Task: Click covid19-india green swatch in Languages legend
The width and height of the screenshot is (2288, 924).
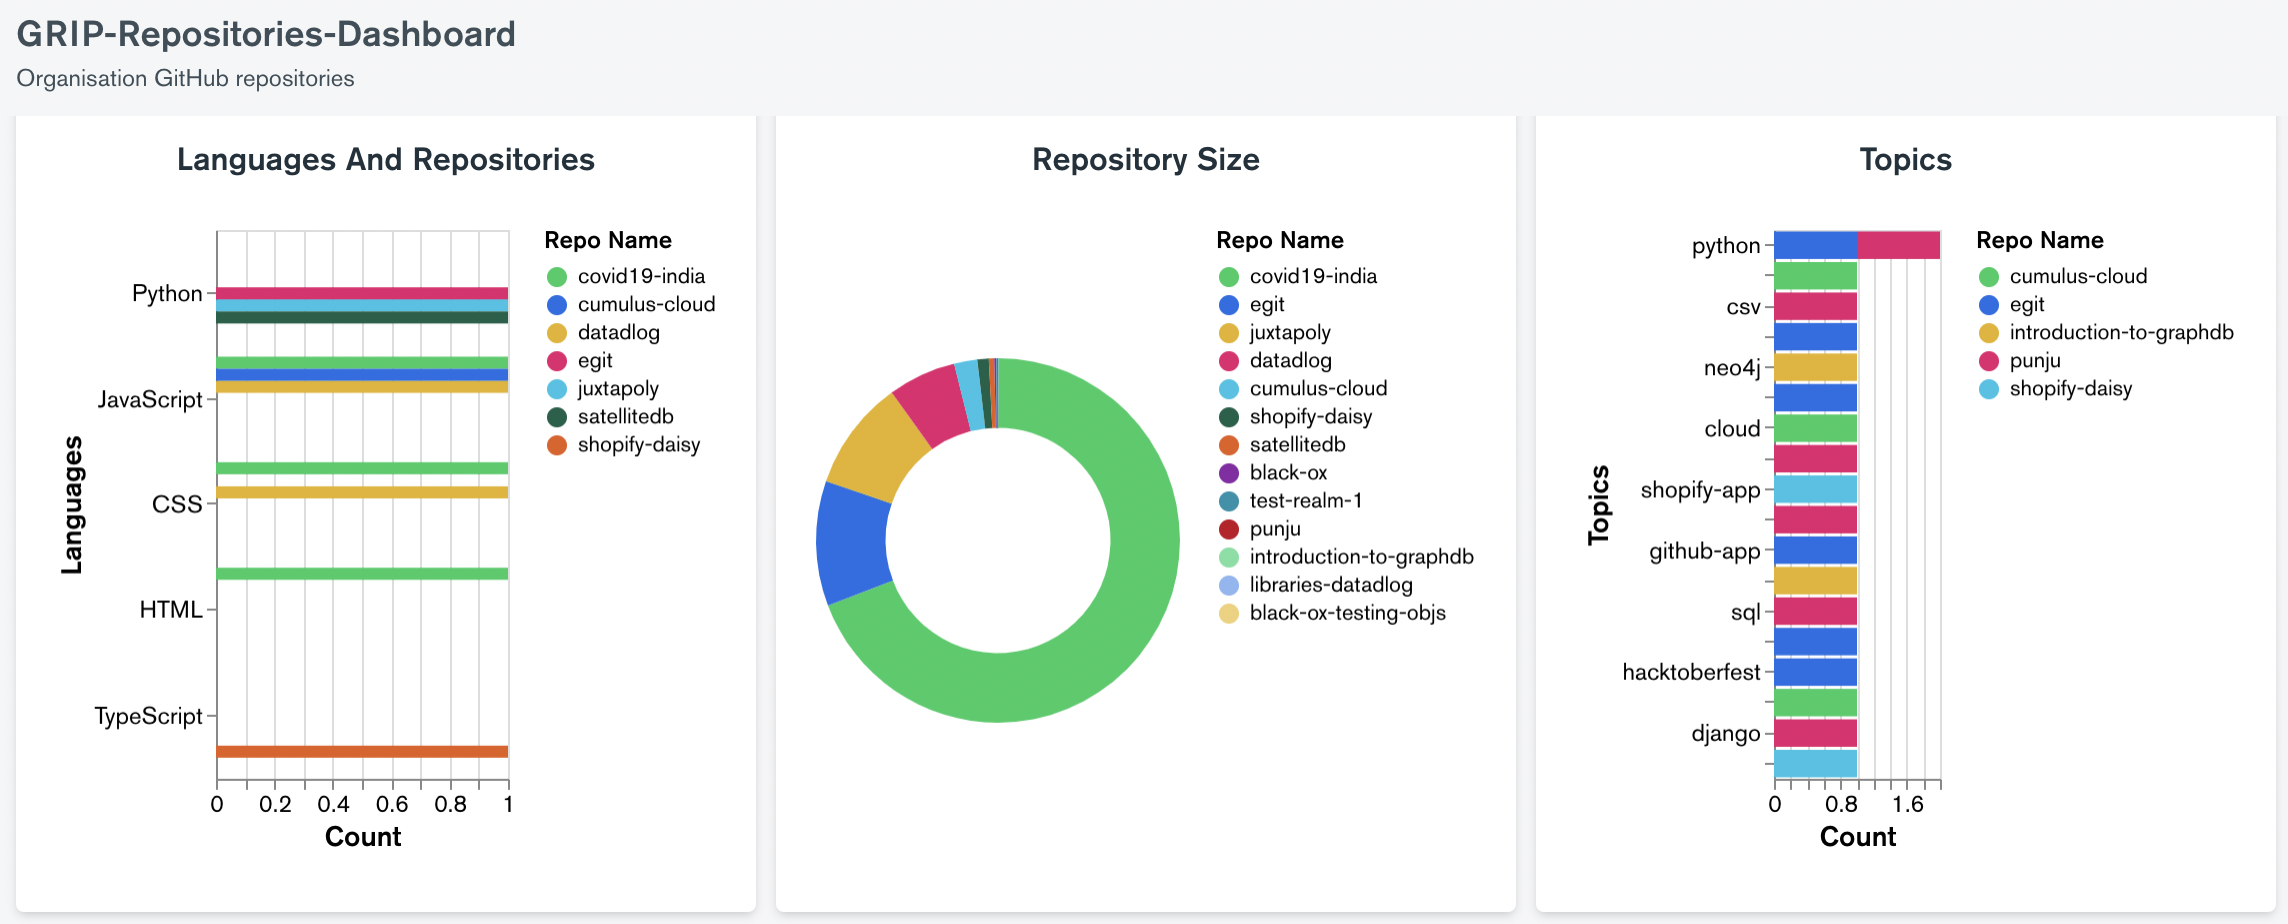Action: pos(557,277)
